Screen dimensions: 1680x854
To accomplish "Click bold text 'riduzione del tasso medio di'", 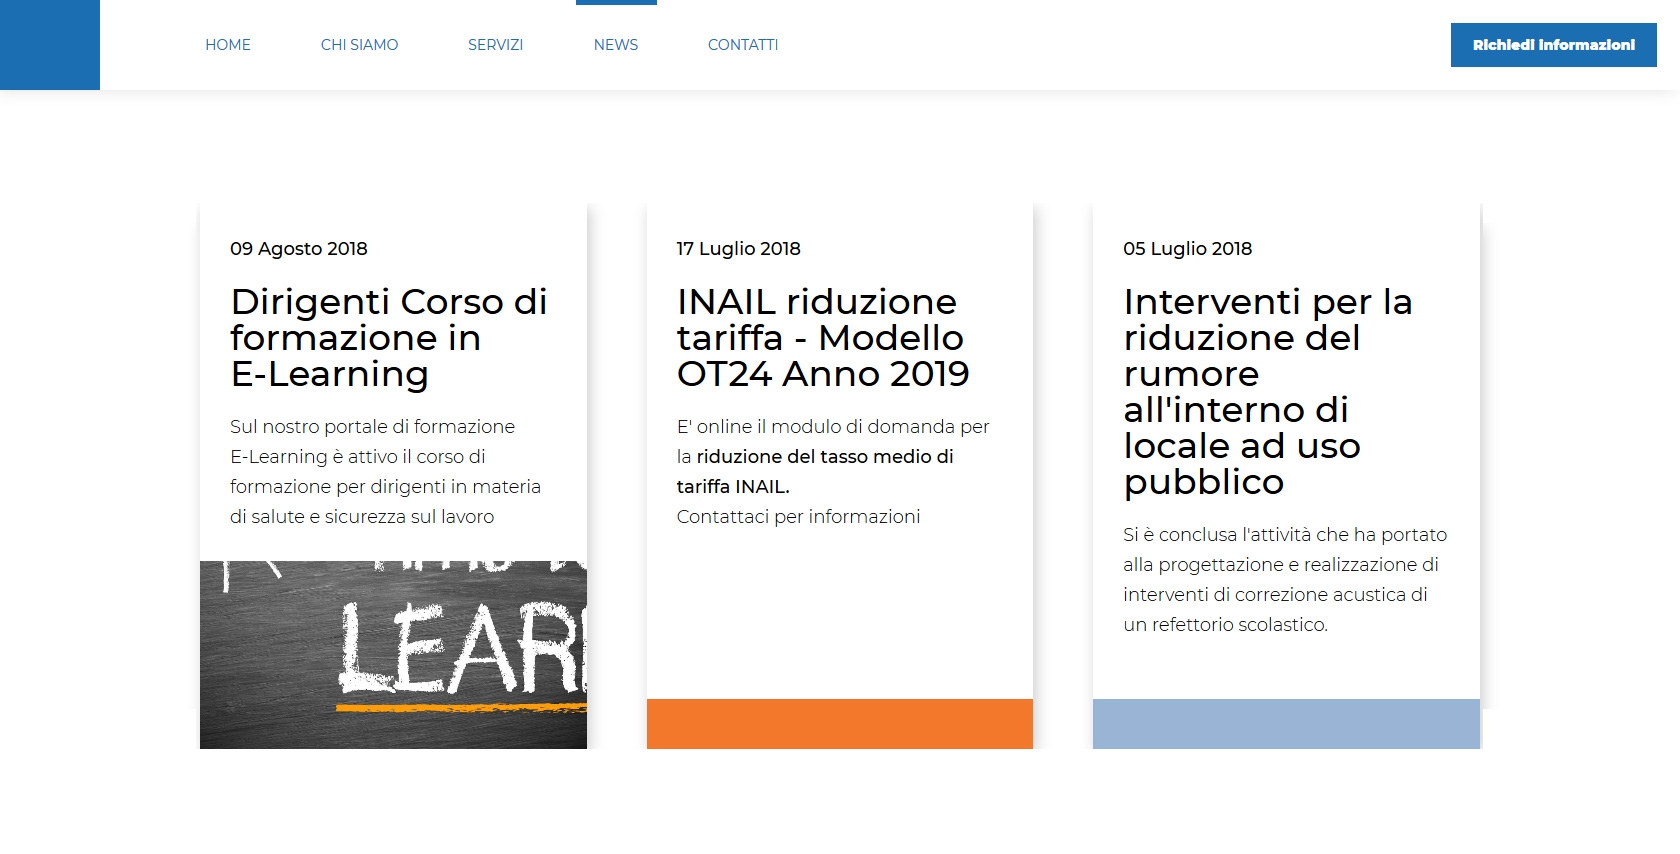I will coord(825,457).
